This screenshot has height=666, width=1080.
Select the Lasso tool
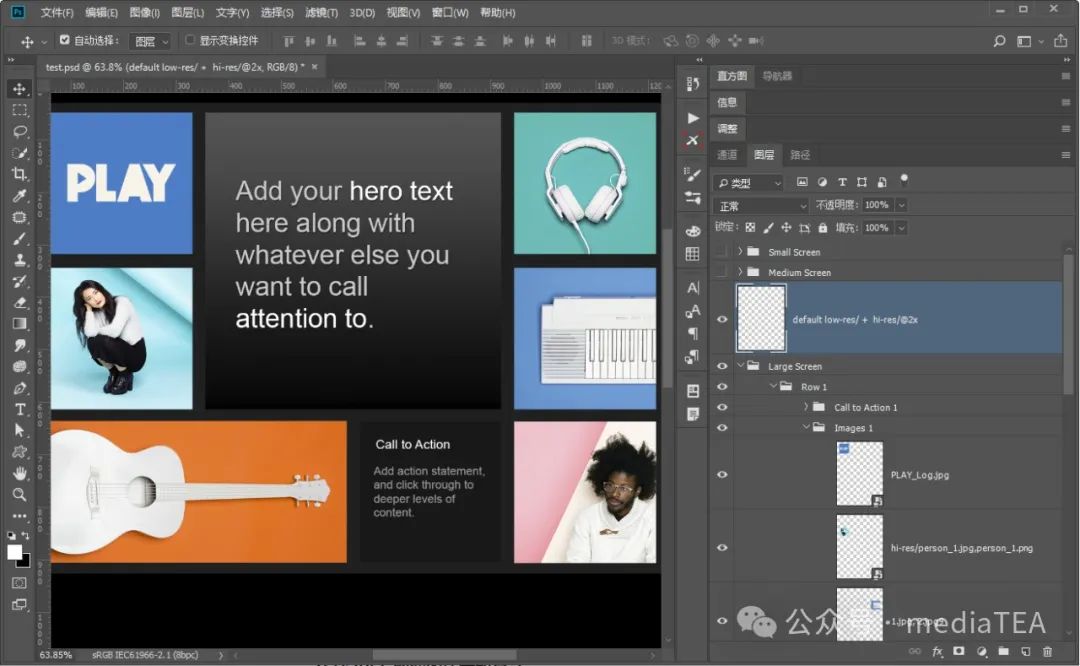pyautogui.click(x=19, y=131)
